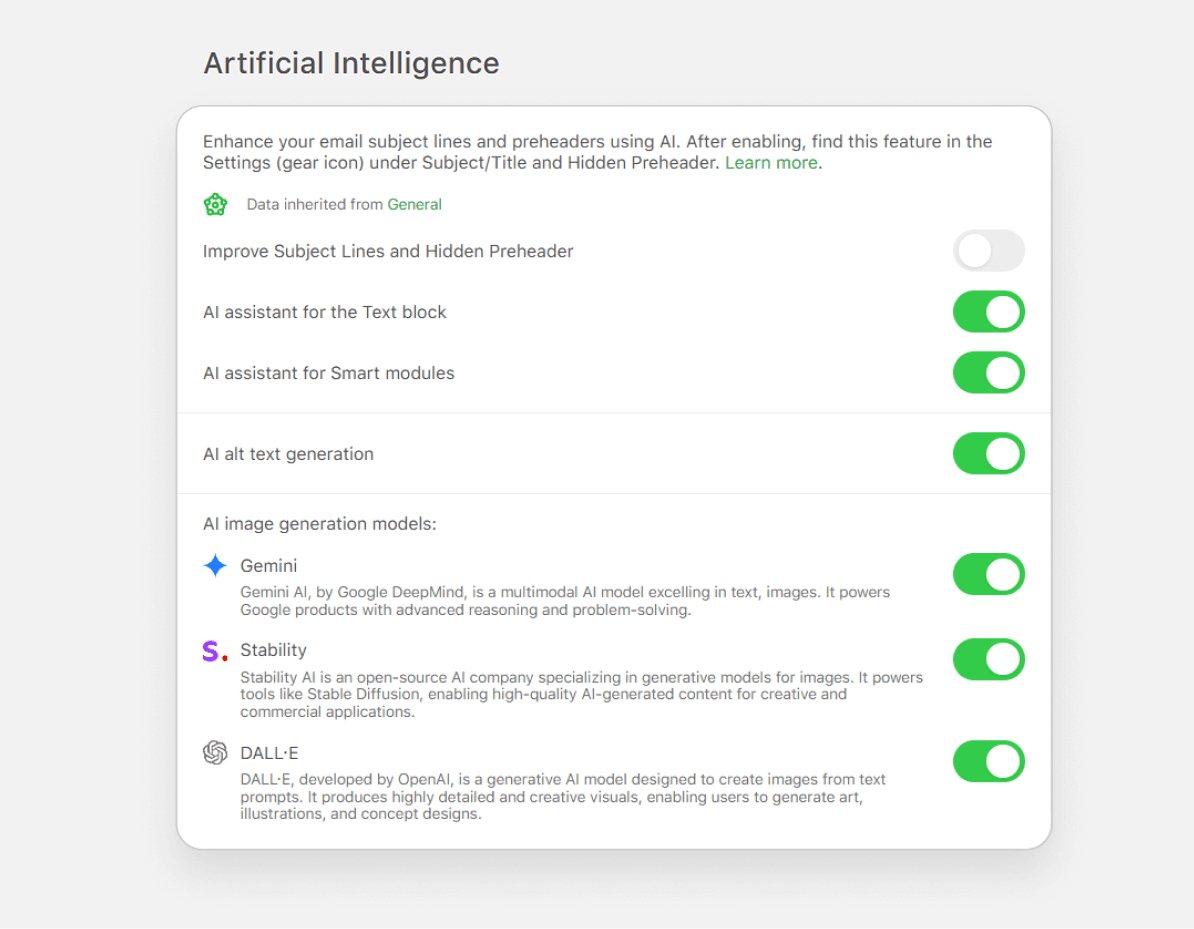Click the purple Stability logo icon
Screen dimensions: 1194x929
215,652
